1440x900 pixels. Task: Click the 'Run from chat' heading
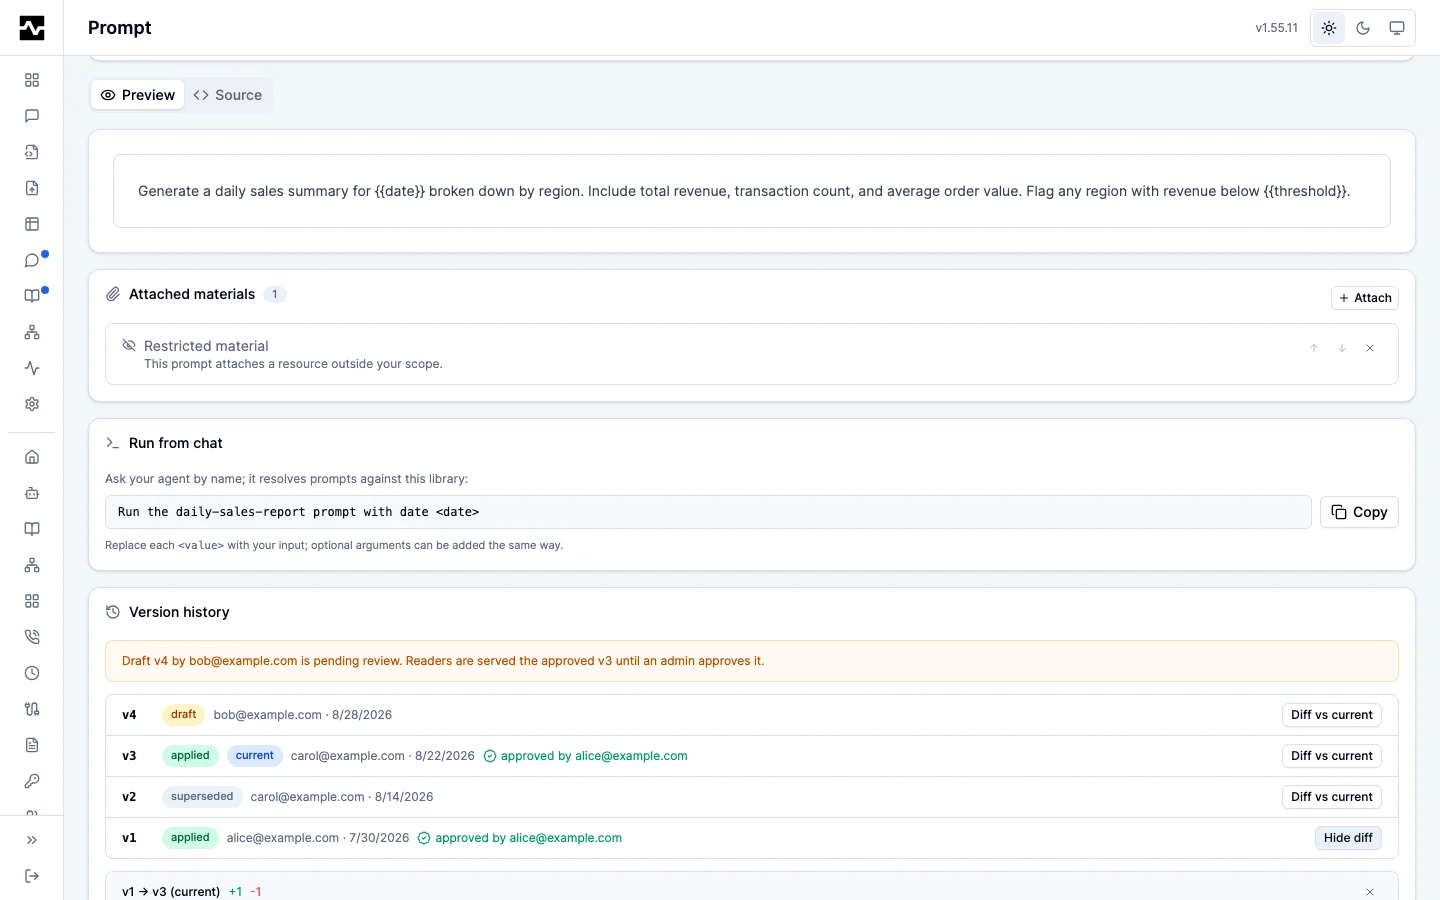point(176,443)
